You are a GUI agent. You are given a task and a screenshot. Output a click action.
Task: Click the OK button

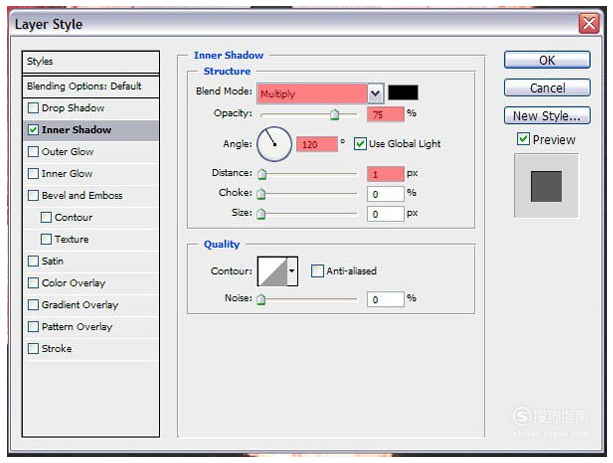tap(547, 60)
